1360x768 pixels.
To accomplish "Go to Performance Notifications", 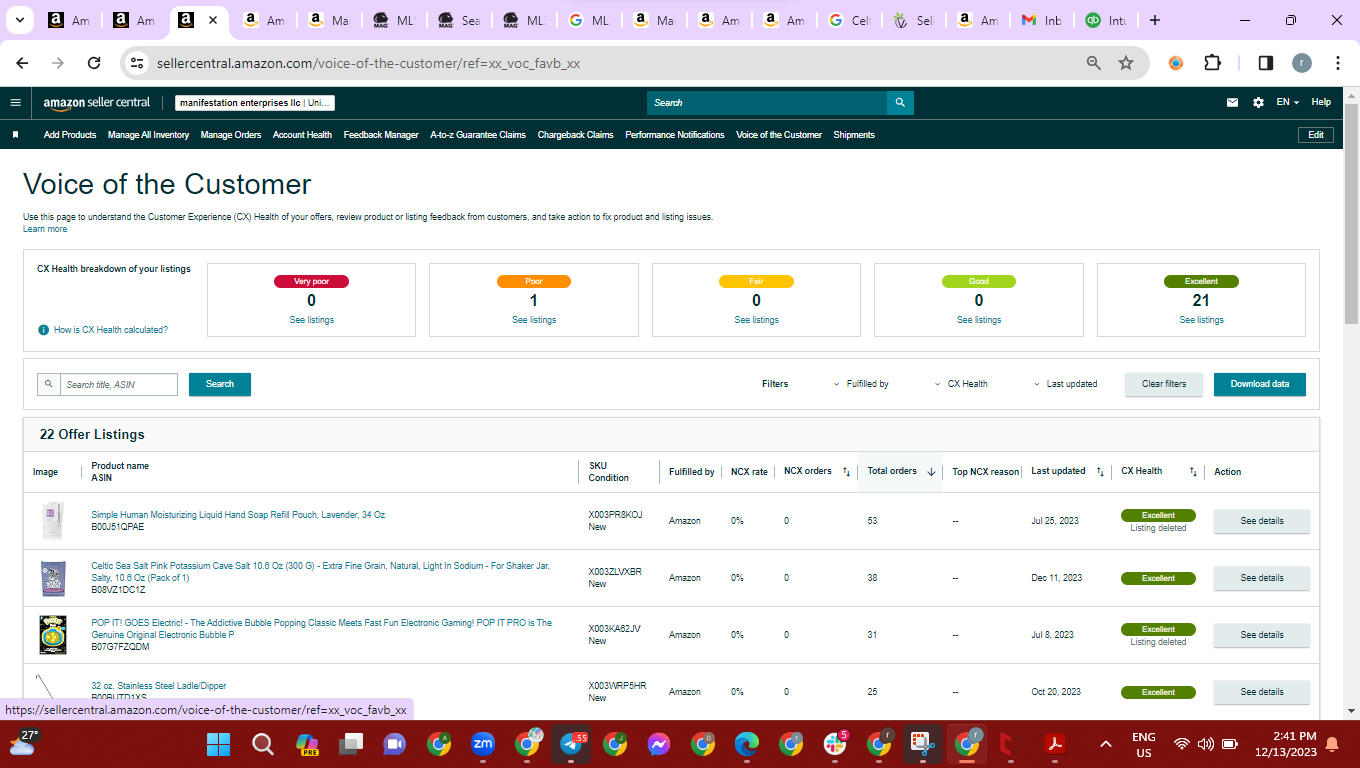I will [675, 135].
